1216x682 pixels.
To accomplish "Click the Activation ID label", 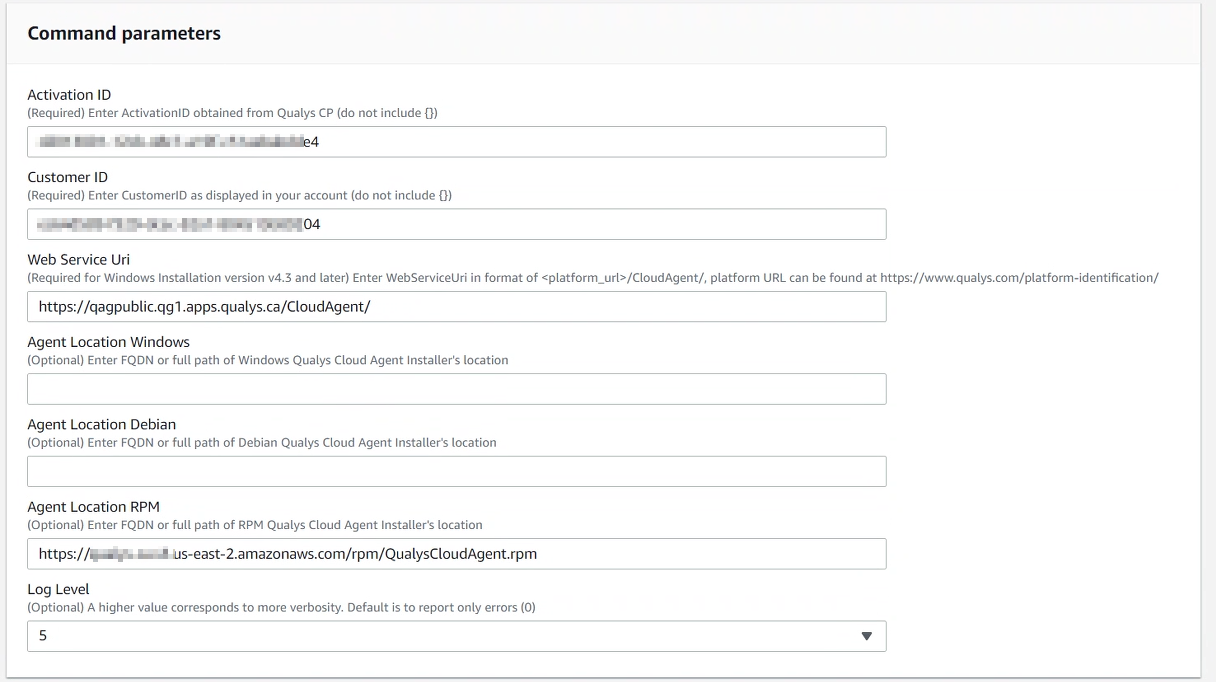I will click(68, 94).
